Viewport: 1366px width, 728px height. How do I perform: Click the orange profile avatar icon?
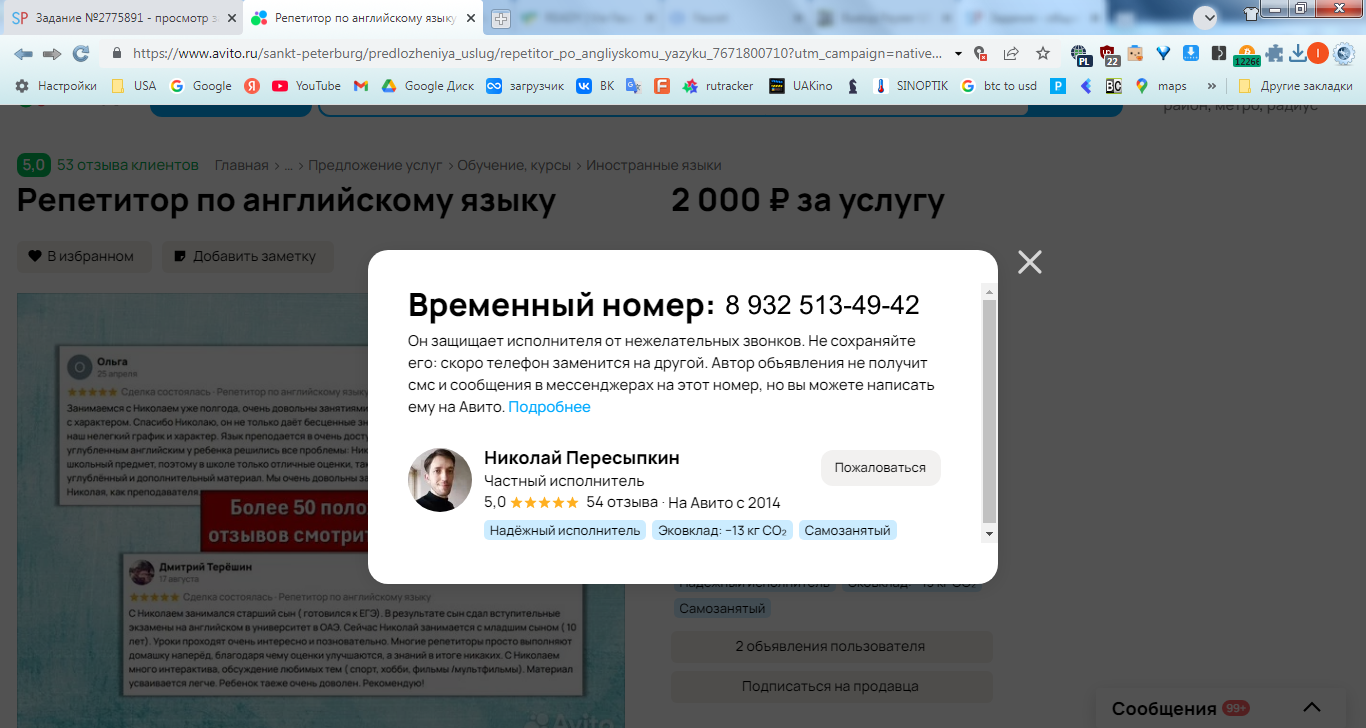pyautogui.click(x=1318, y=53)
